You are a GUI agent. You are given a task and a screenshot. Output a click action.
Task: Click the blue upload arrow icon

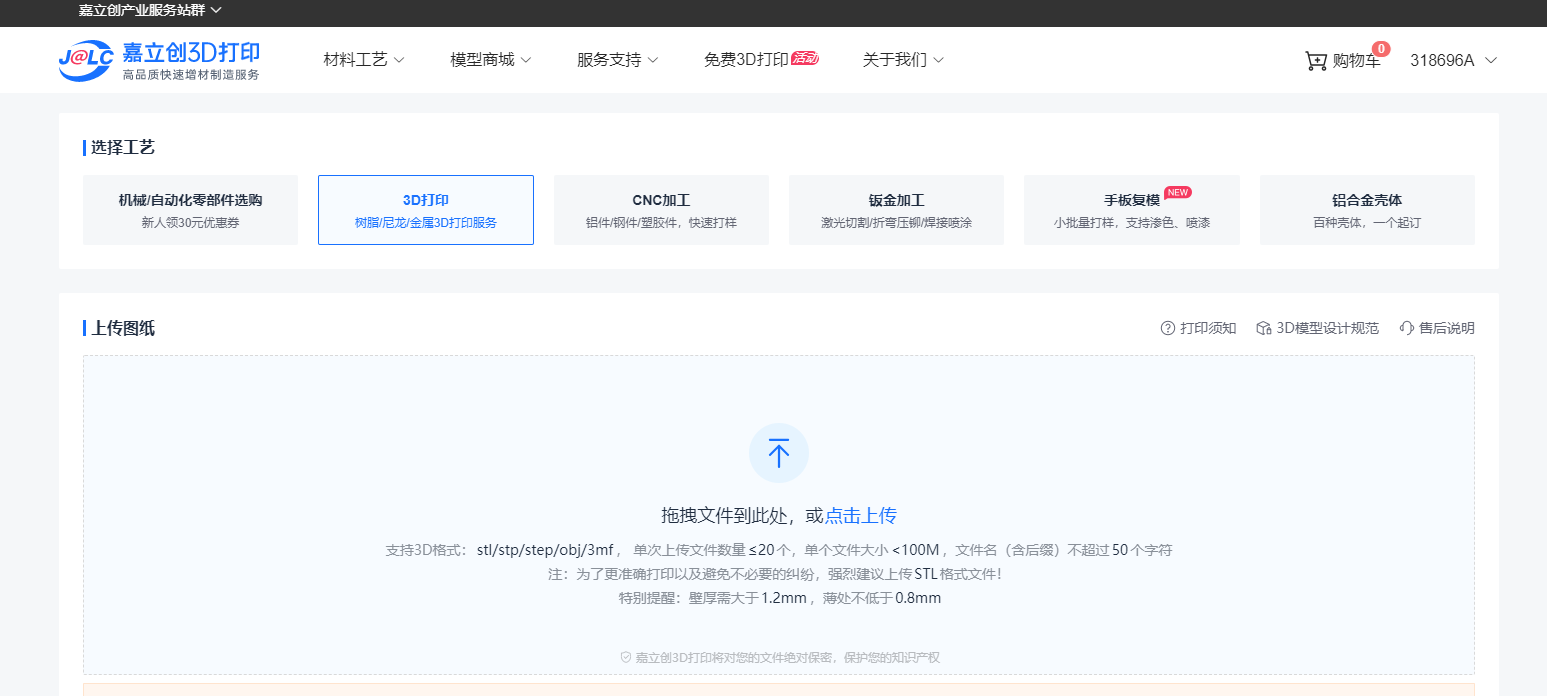[779, 453]
